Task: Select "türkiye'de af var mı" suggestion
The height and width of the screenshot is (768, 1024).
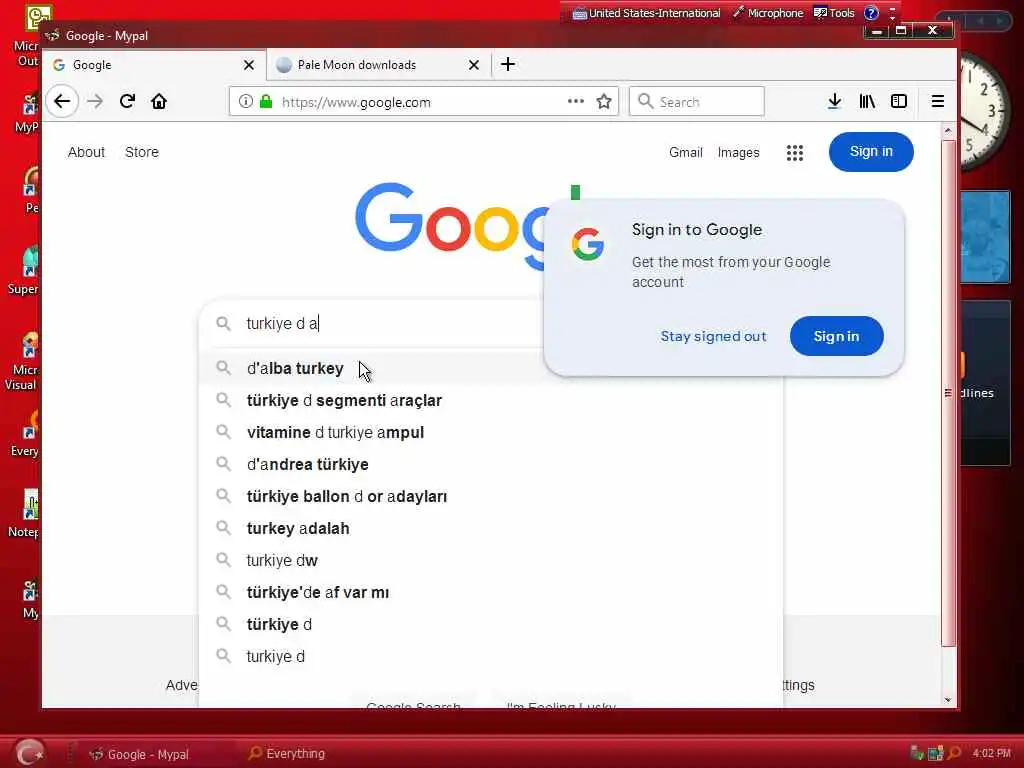Action: (x=490, y=592)
